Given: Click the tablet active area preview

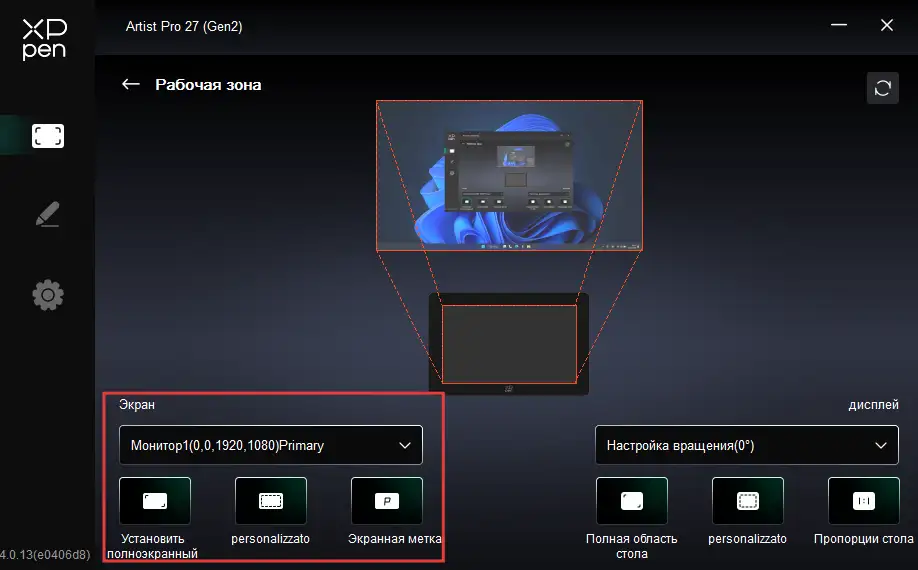Looking at the screenshot, I should point(509,344).
